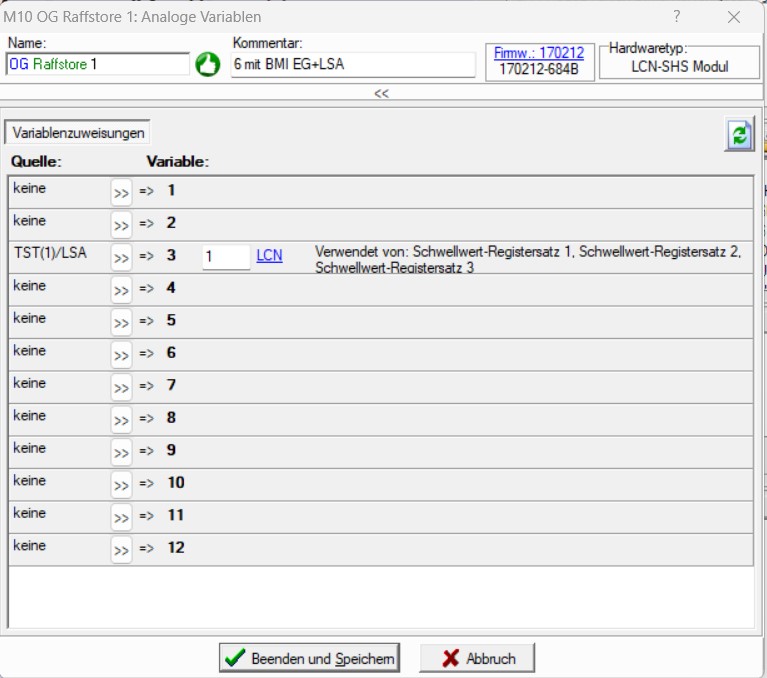The height and width of the screenshot is (678, 767).
Task: Click the green refresh icon at top right
Action: pyautogui.click(x=739, y=135)
